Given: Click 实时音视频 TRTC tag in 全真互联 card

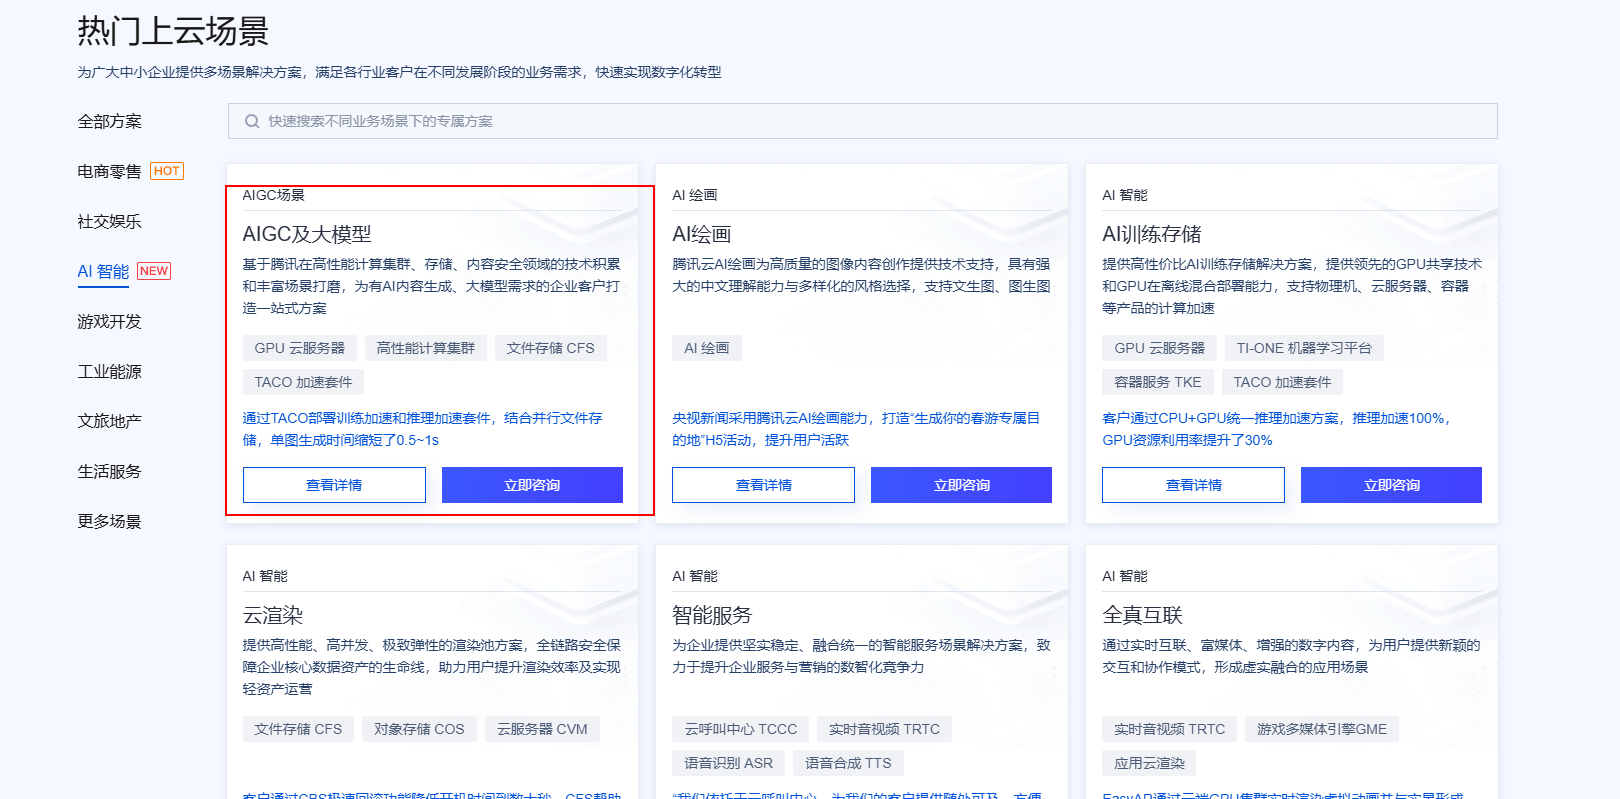Looking at the screenshot, I should (x=1169, y=729).
